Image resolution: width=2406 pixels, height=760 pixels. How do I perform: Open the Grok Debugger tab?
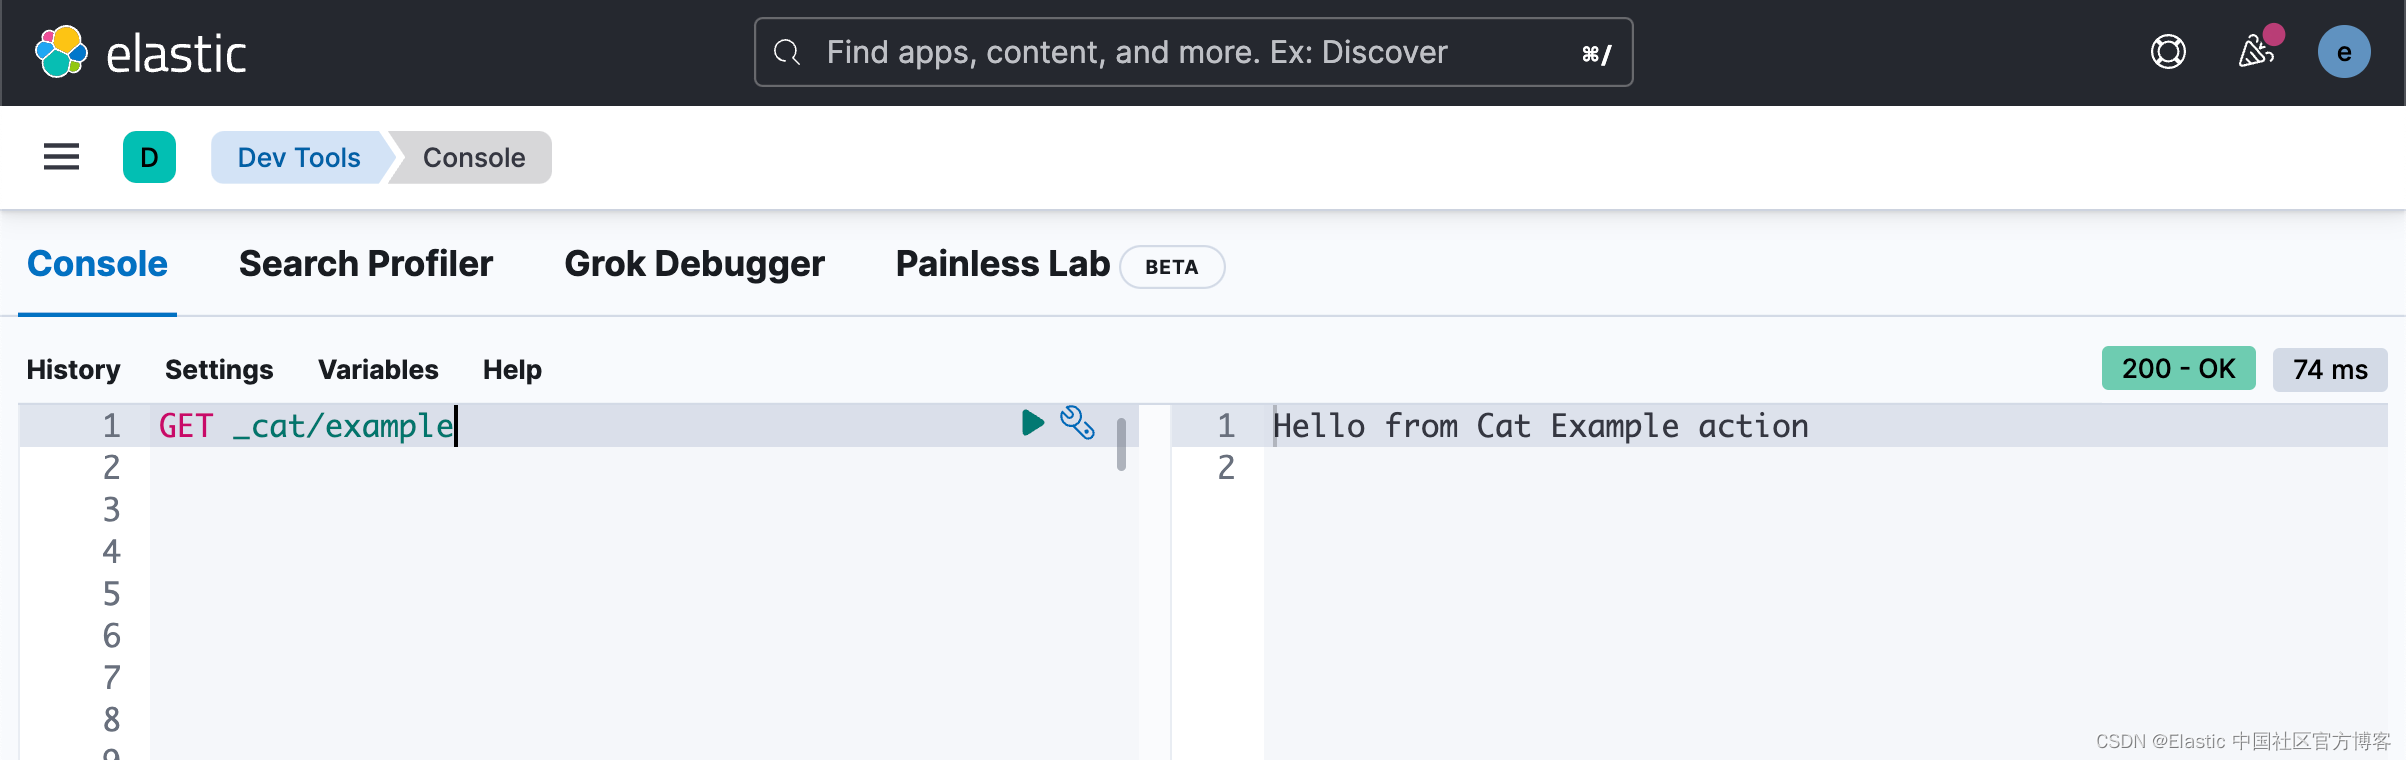coord(694,263)
